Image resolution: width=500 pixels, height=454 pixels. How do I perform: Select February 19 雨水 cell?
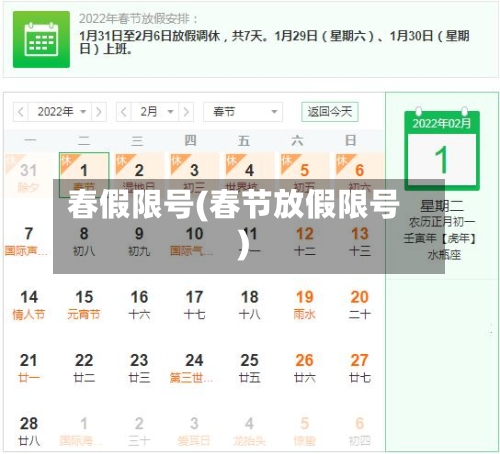(304, 305)
